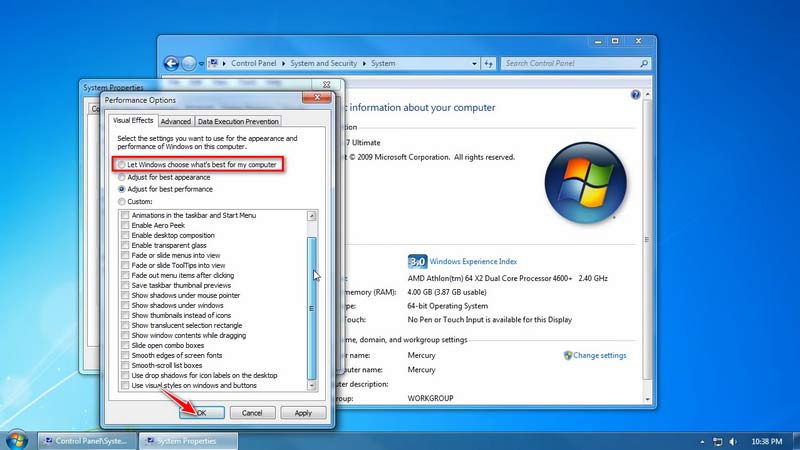This screenshot has width=800, height=450.
Task: Show hidden icons arrow in system tray
Action: (x=702, y=442)
